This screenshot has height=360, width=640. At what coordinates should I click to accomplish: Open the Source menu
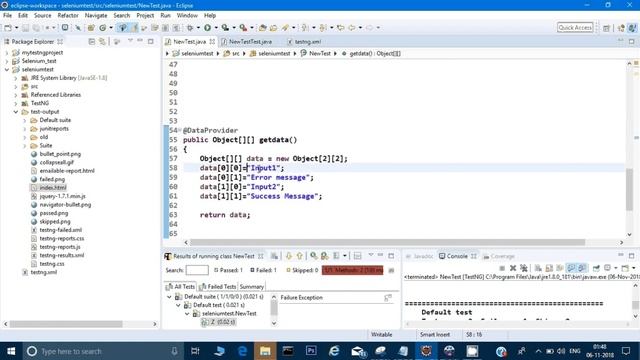[42, 16]
